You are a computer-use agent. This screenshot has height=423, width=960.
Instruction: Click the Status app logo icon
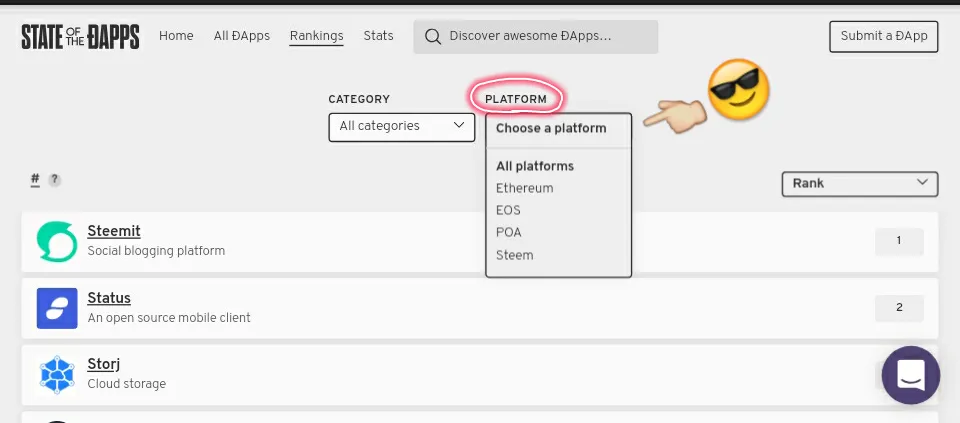point(57,309)
